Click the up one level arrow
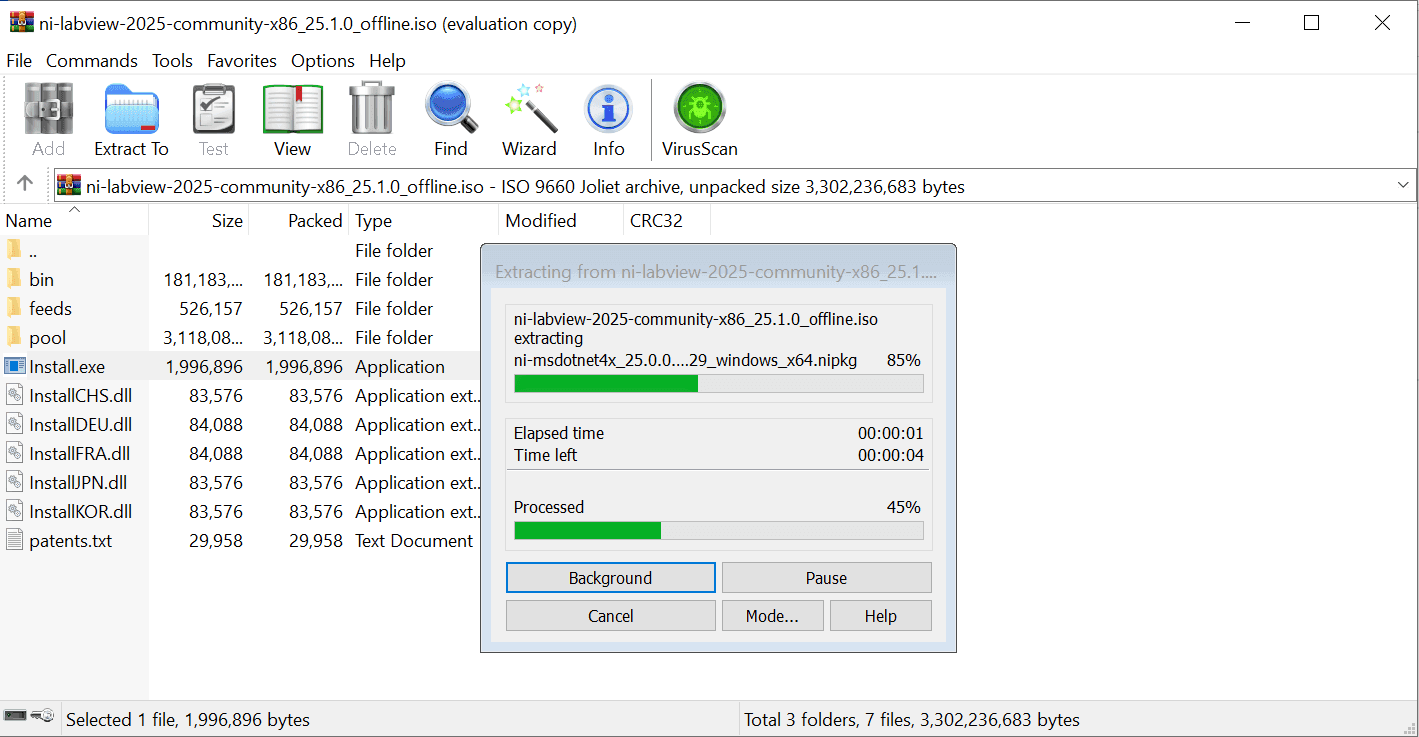Viewport: 1419px width, 737px height. point(25,184)
